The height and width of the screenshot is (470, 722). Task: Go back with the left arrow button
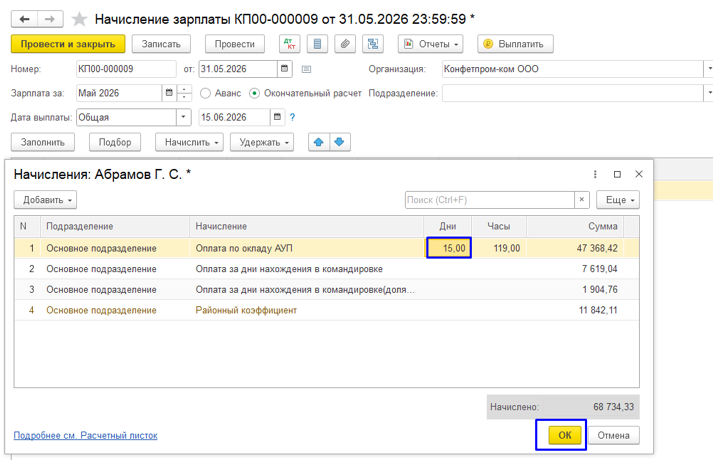click(x=24, y=19)
